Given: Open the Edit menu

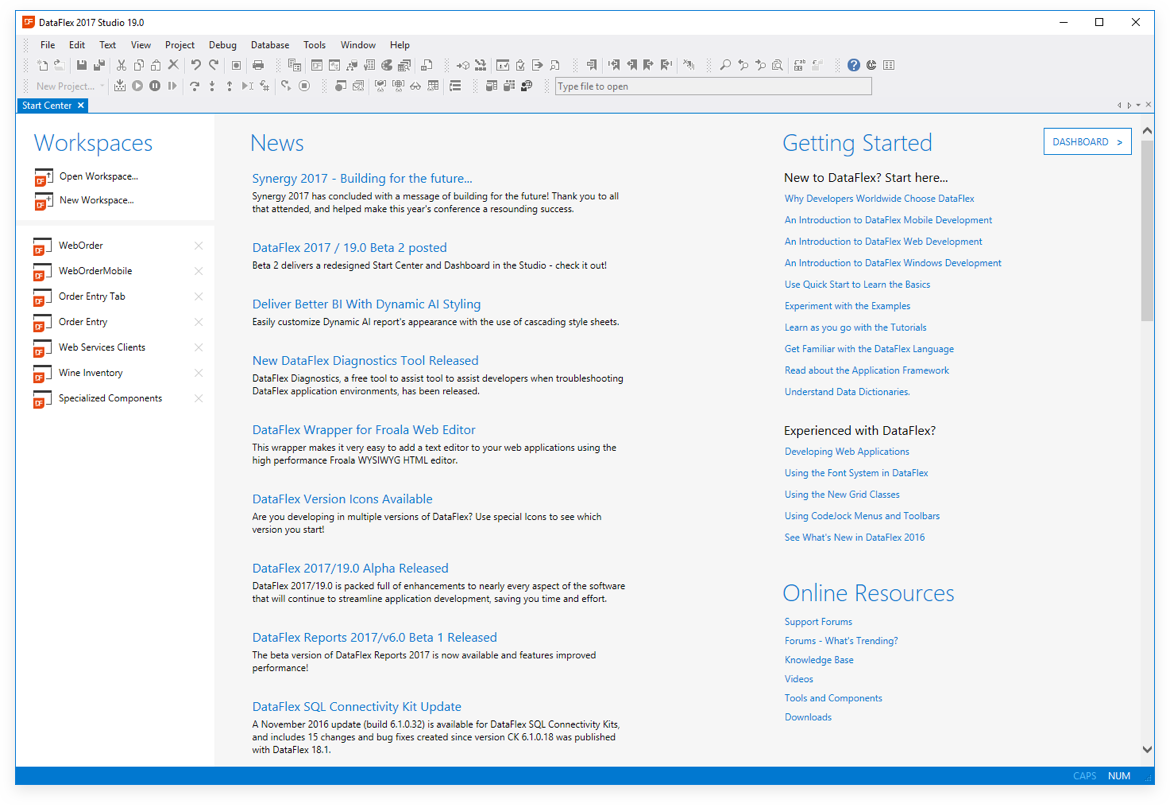Looking at the screenshot, I should click(x=77, y=45).
